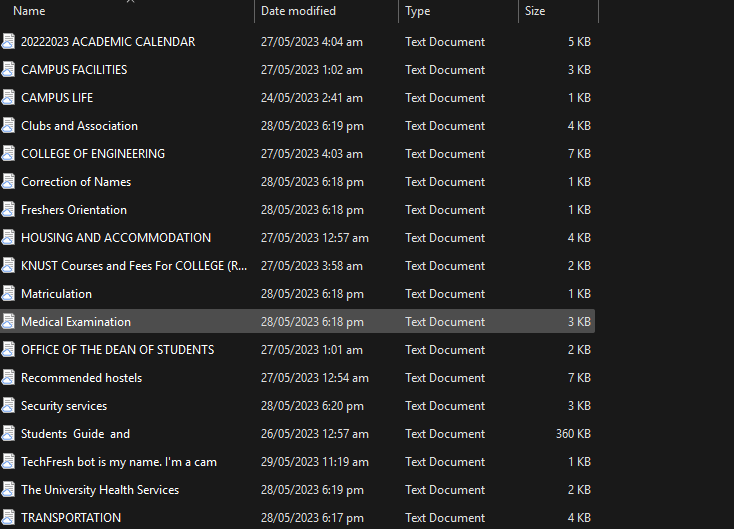Select the icon for Security services file

tap(9, 406)
